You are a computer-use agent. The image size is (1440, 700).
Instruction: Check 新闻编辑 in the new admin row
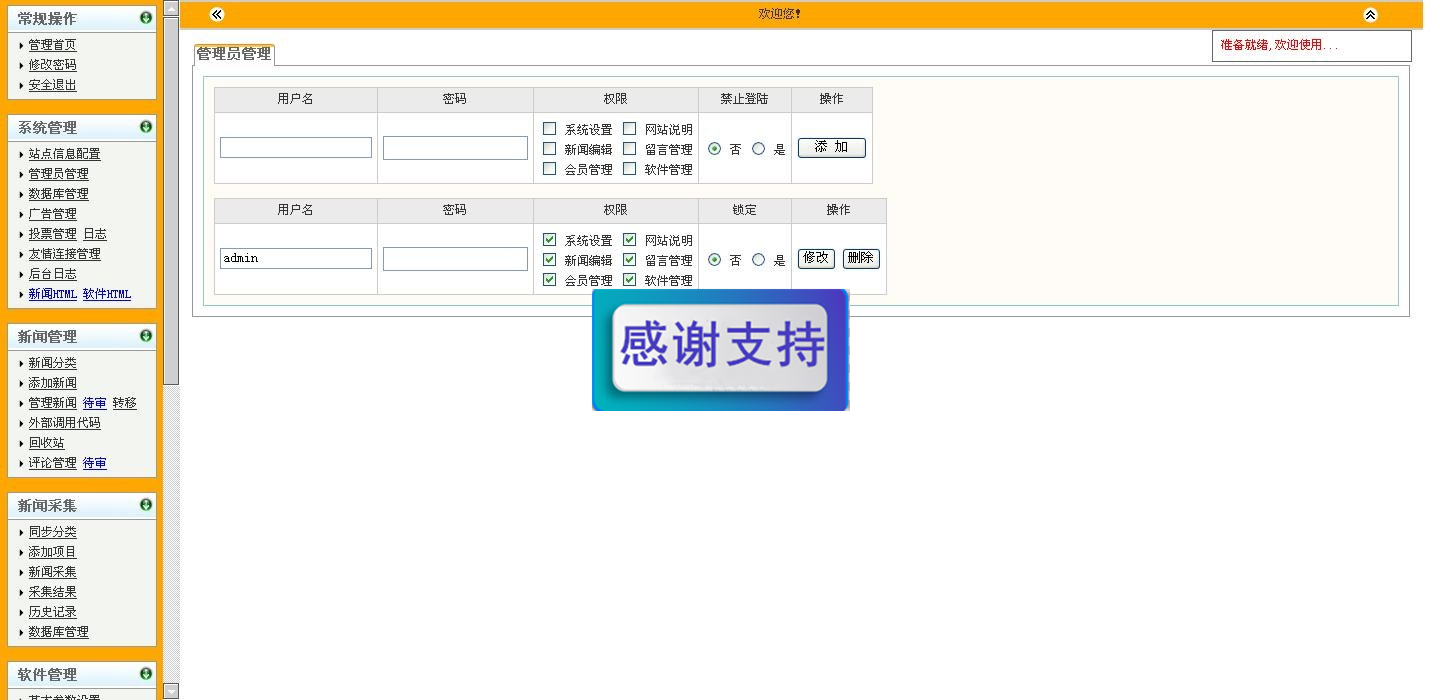point(549,149)
